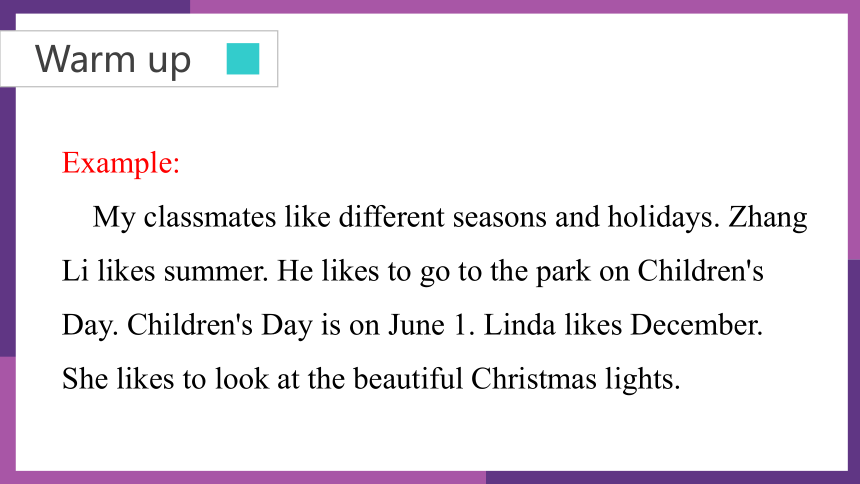Click the word June in third line
Viewport: 860px width, 484px height.
[416, 324]
